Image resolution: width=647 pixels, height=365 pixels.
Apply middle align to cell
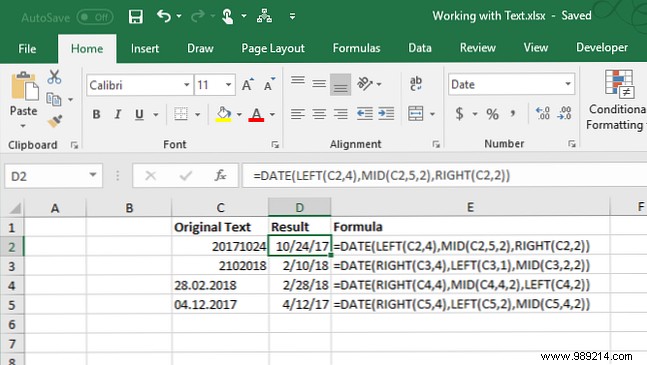point(319,84)
